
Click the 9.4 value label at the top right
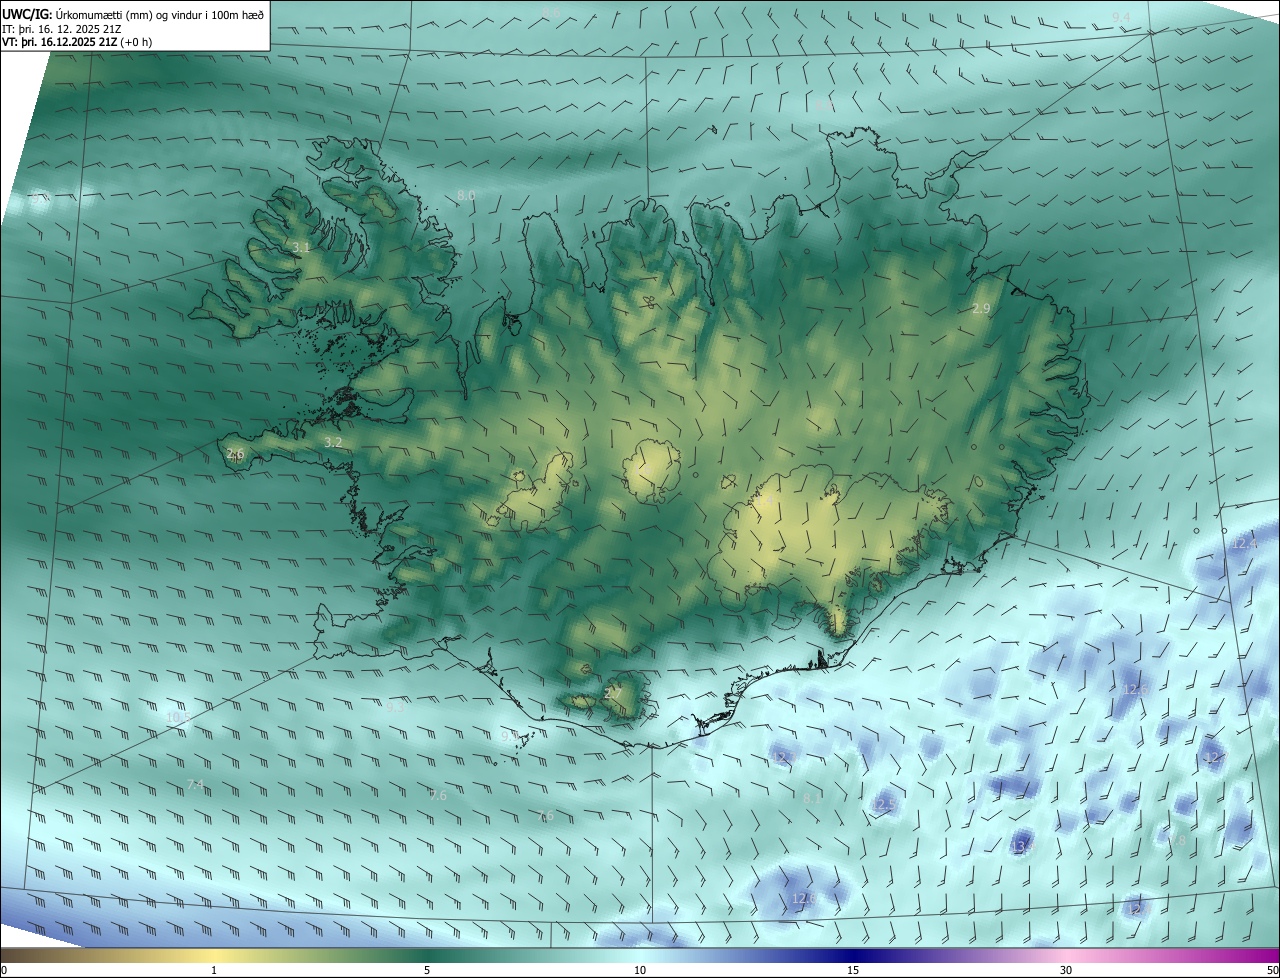[x=1121, y=18]
